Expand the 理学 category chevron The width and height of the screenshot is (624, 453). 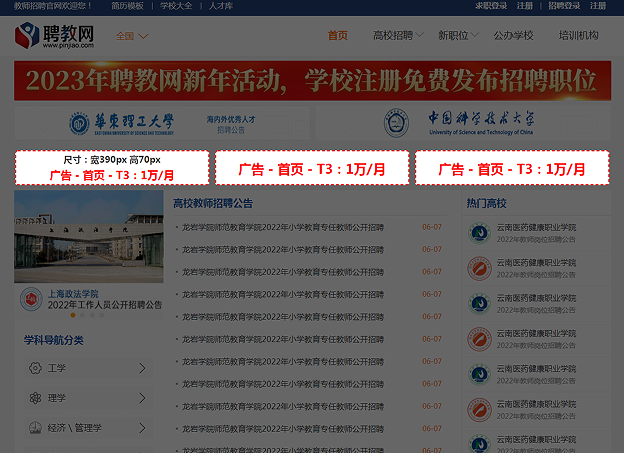pos(142,398)
